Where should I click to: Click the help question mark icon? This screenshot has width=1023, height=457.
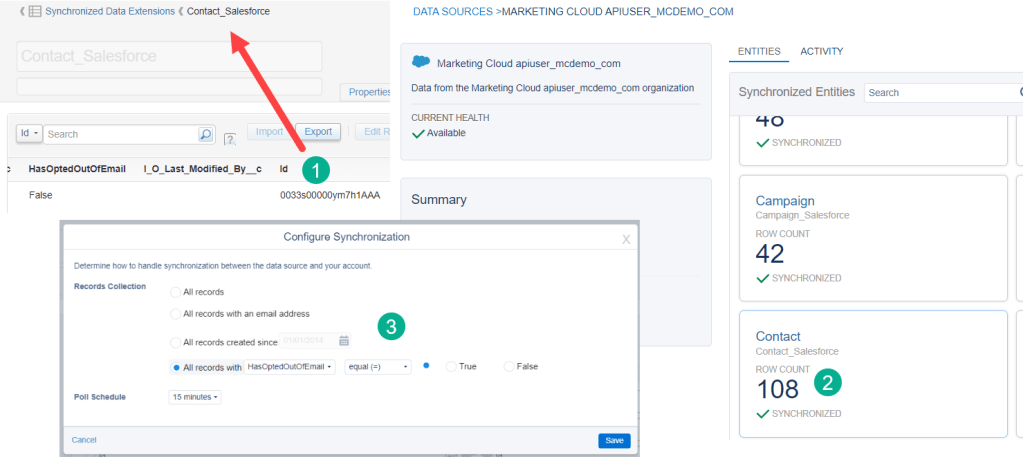click(230, 137)
